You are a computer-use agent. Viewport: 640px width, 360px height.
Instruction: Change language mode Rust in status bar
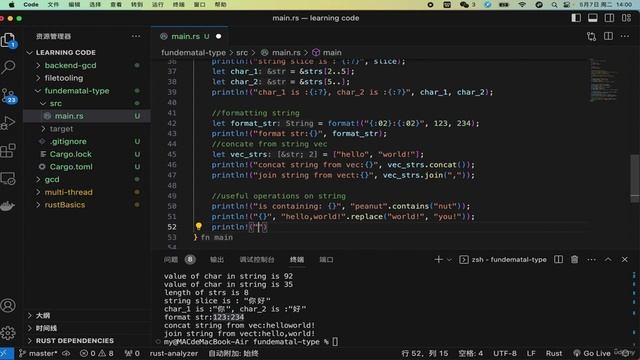tap(554, 353)
